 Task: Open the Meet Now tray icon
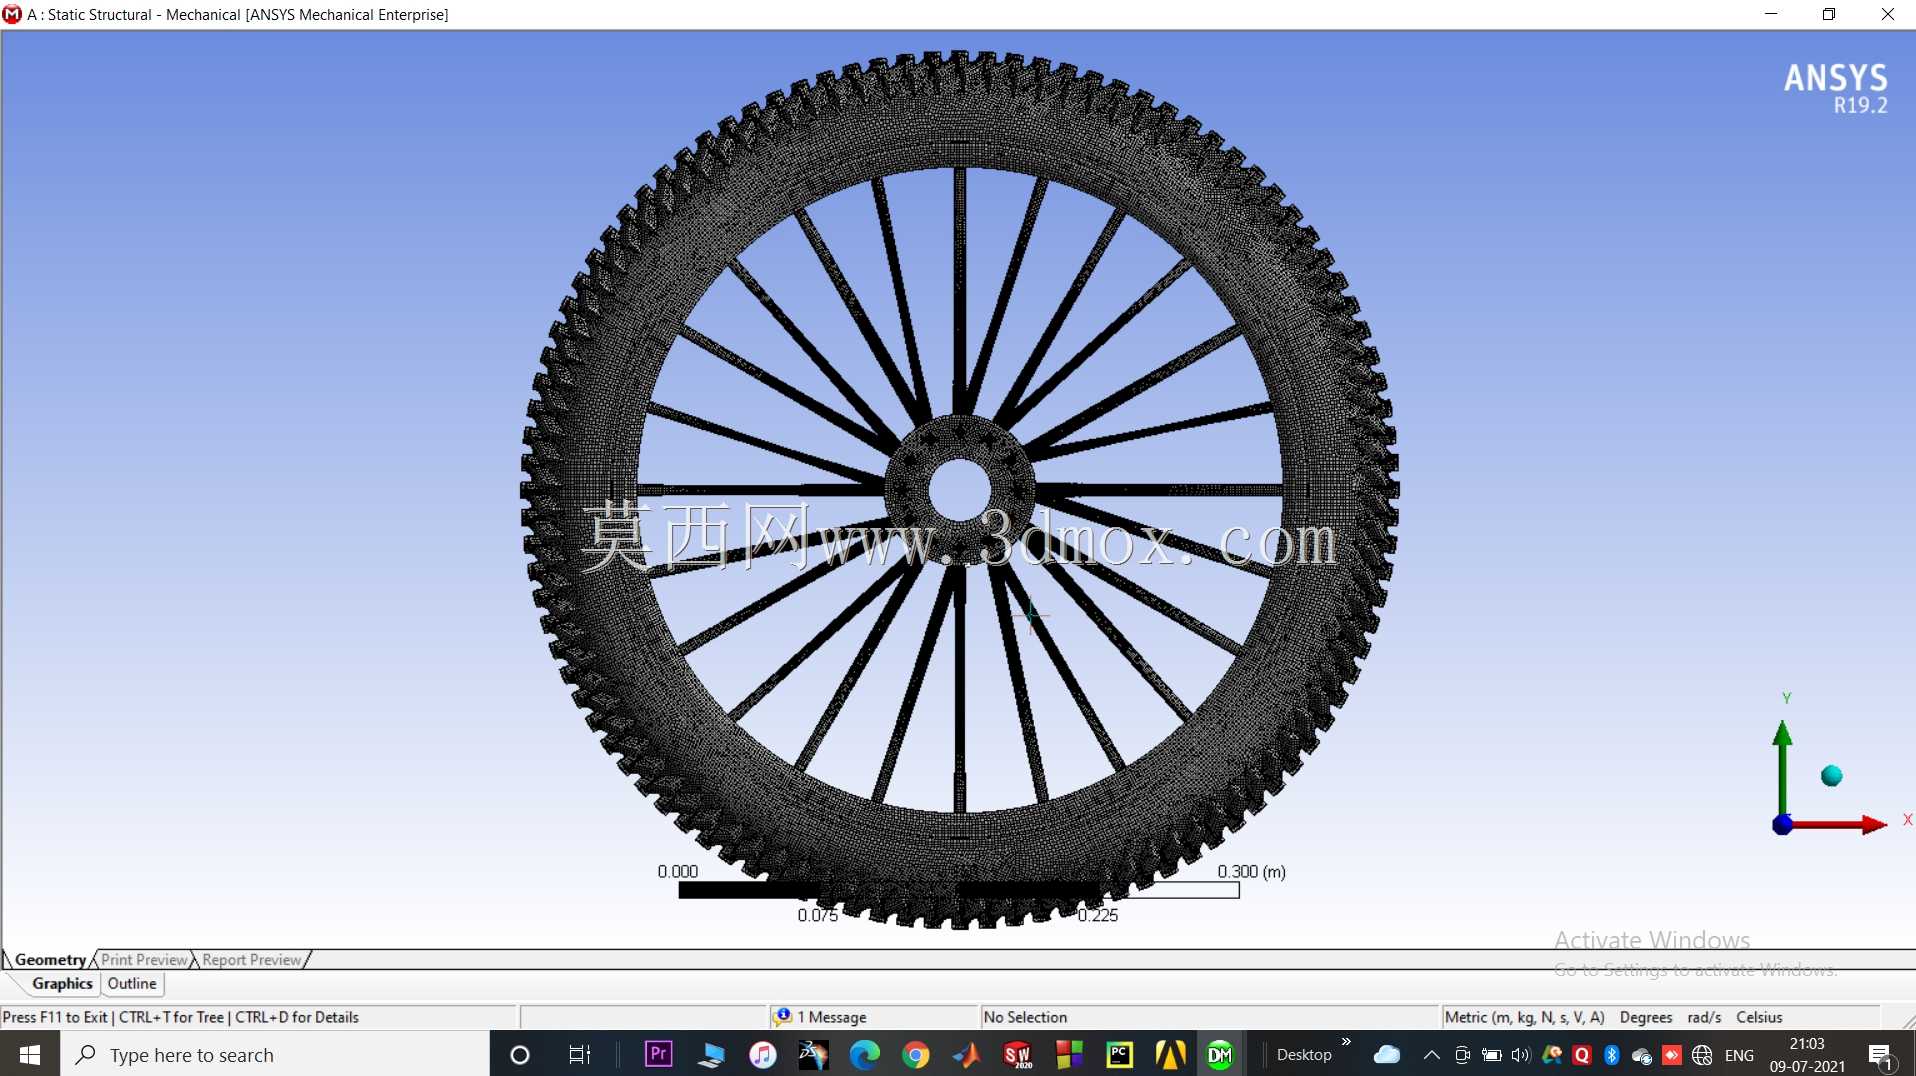click(x=1462, y=1054)
